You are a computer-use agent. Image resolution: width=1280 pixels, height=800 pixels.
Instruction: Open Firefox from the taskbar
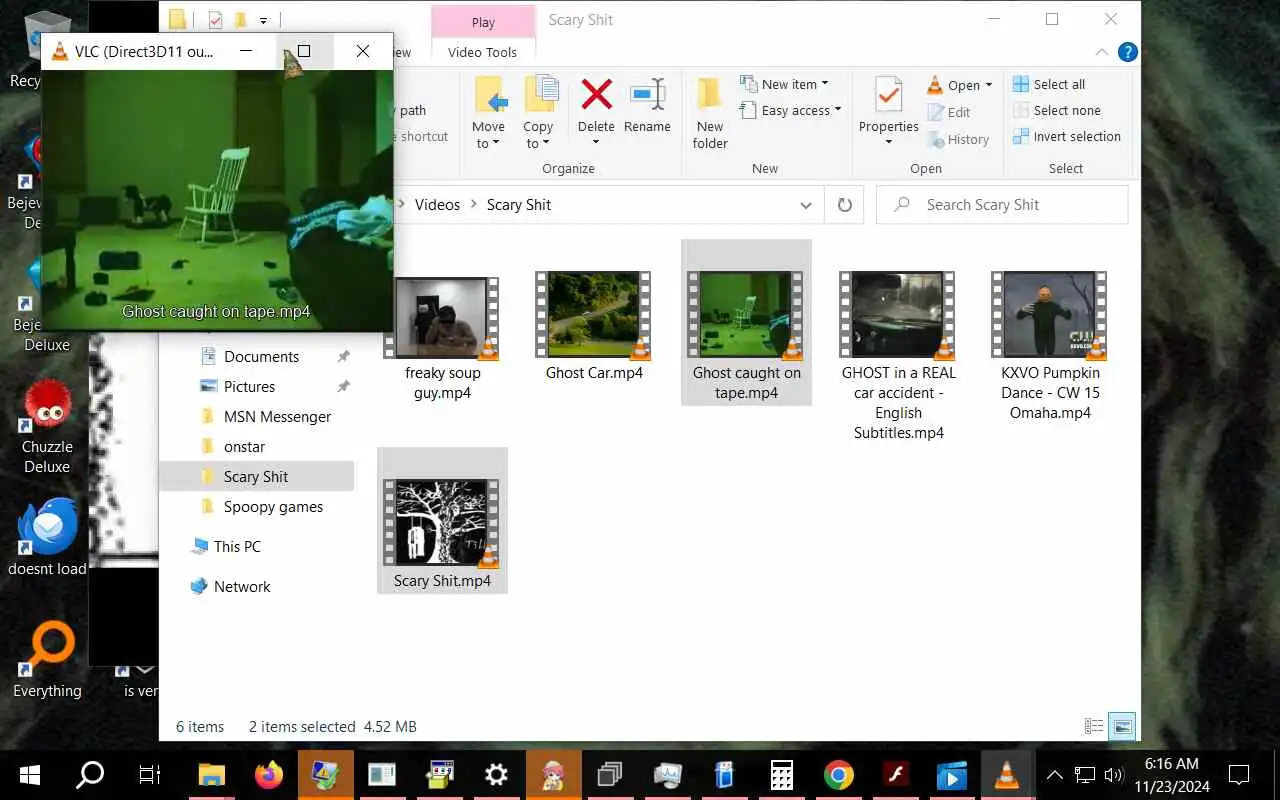pos(269,775)
